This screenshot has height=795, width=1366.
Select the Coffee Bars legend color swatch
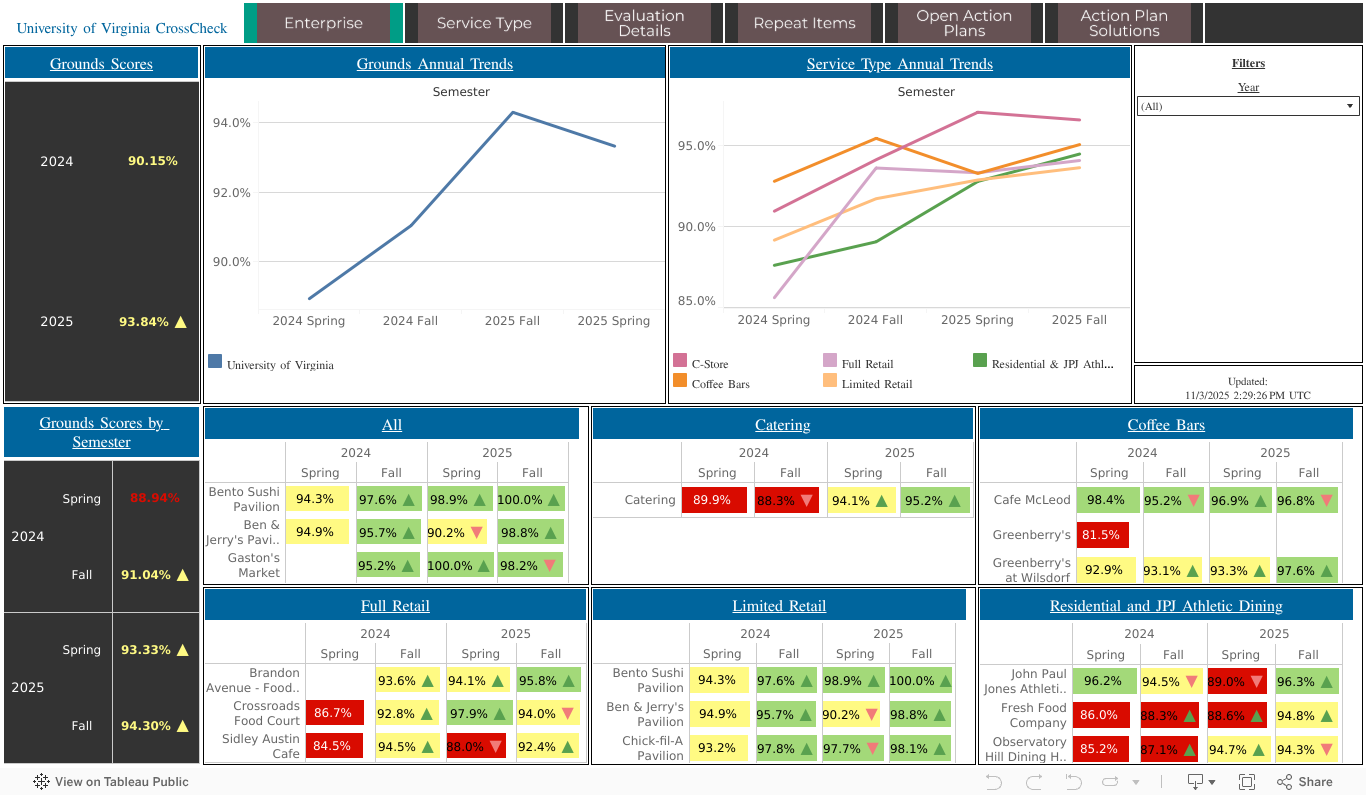coord(680,380)
